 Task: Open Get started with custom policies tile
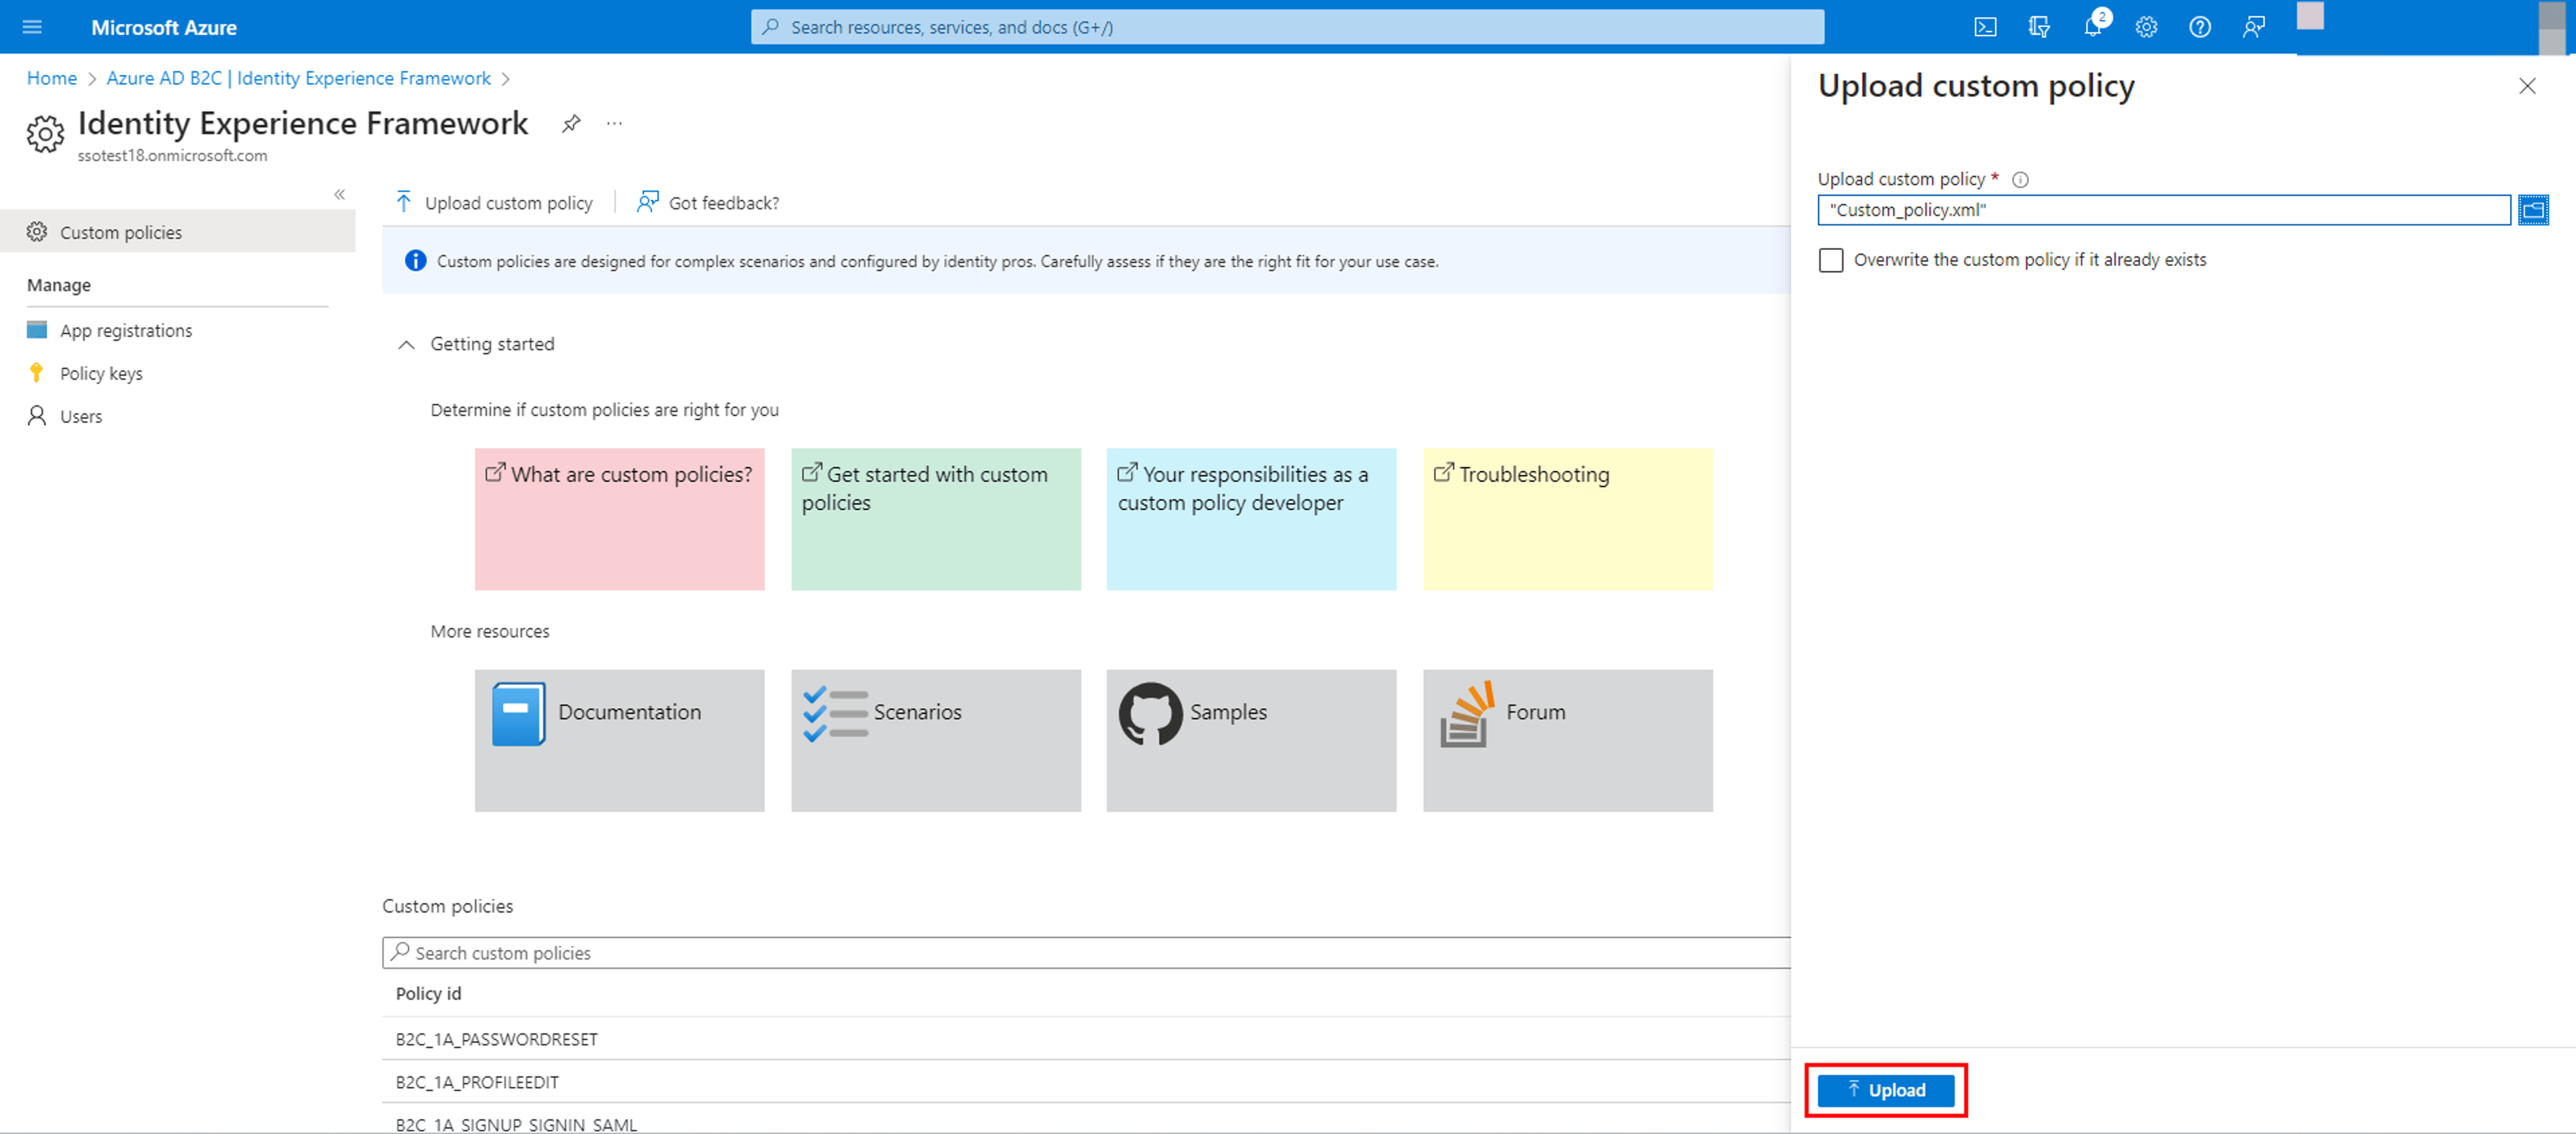tap(936, 519)
